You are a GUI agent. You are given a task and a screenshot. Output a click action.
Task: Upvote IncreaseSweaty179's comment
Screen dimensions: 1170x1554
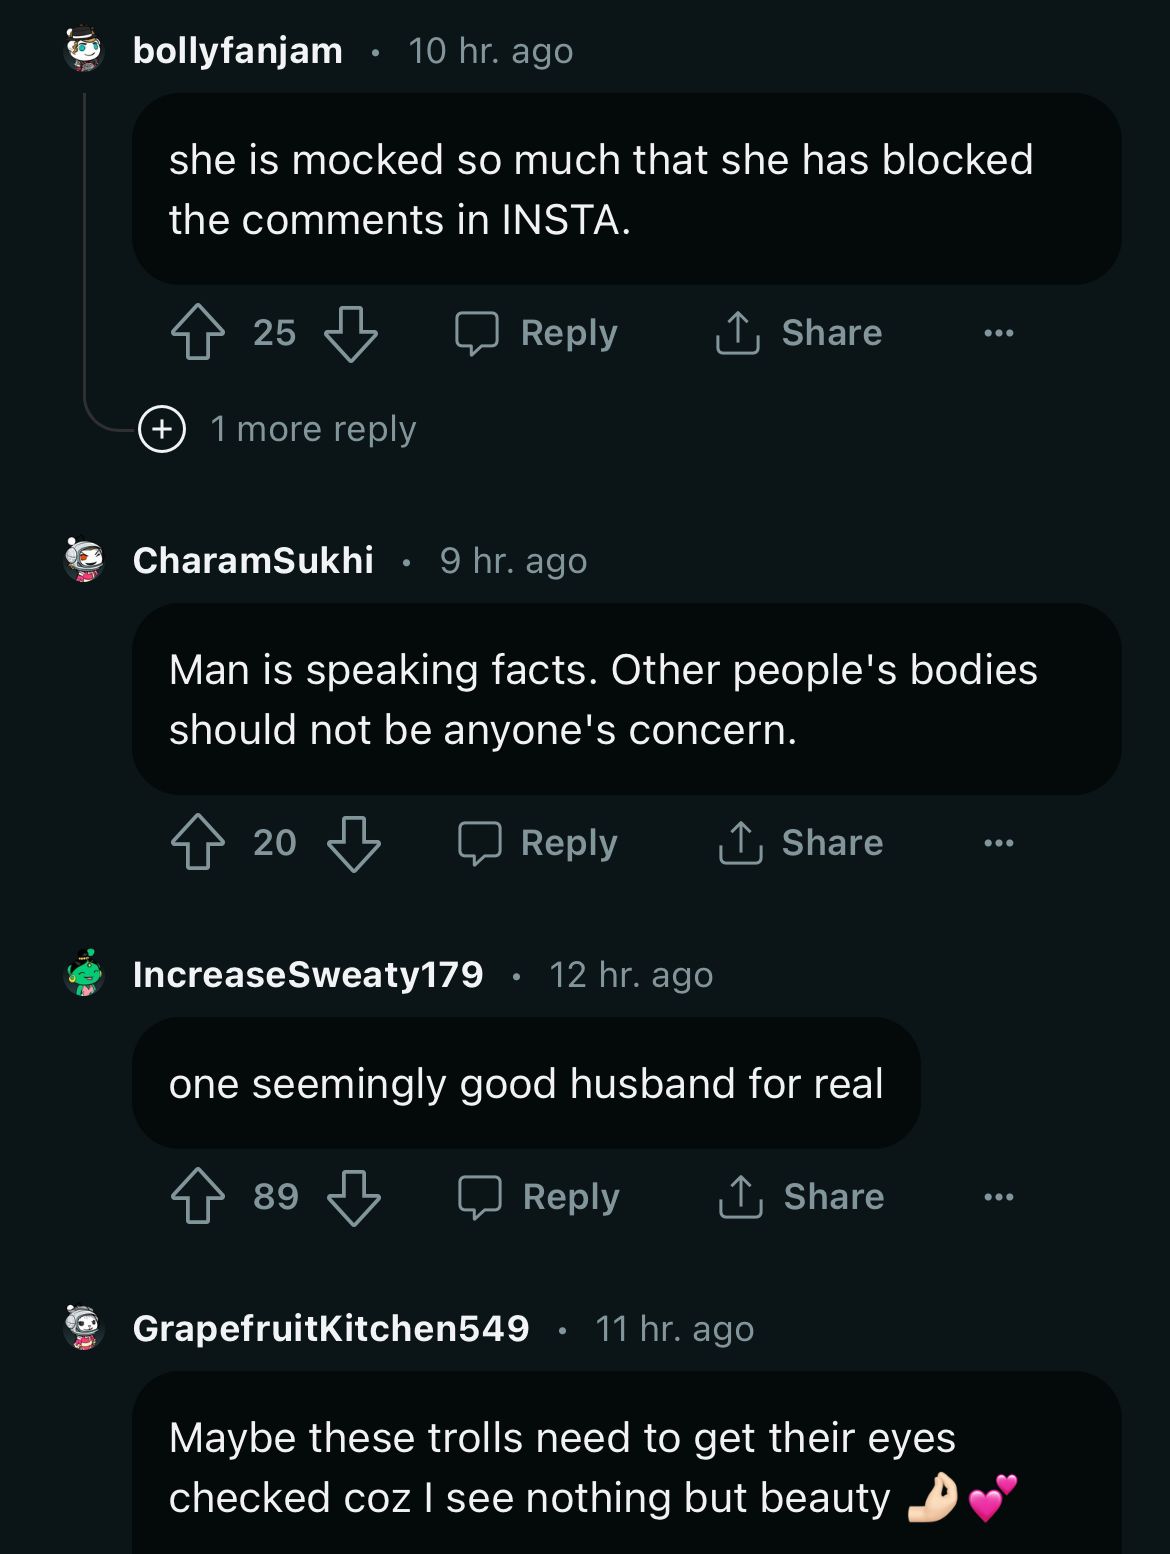198,1196
